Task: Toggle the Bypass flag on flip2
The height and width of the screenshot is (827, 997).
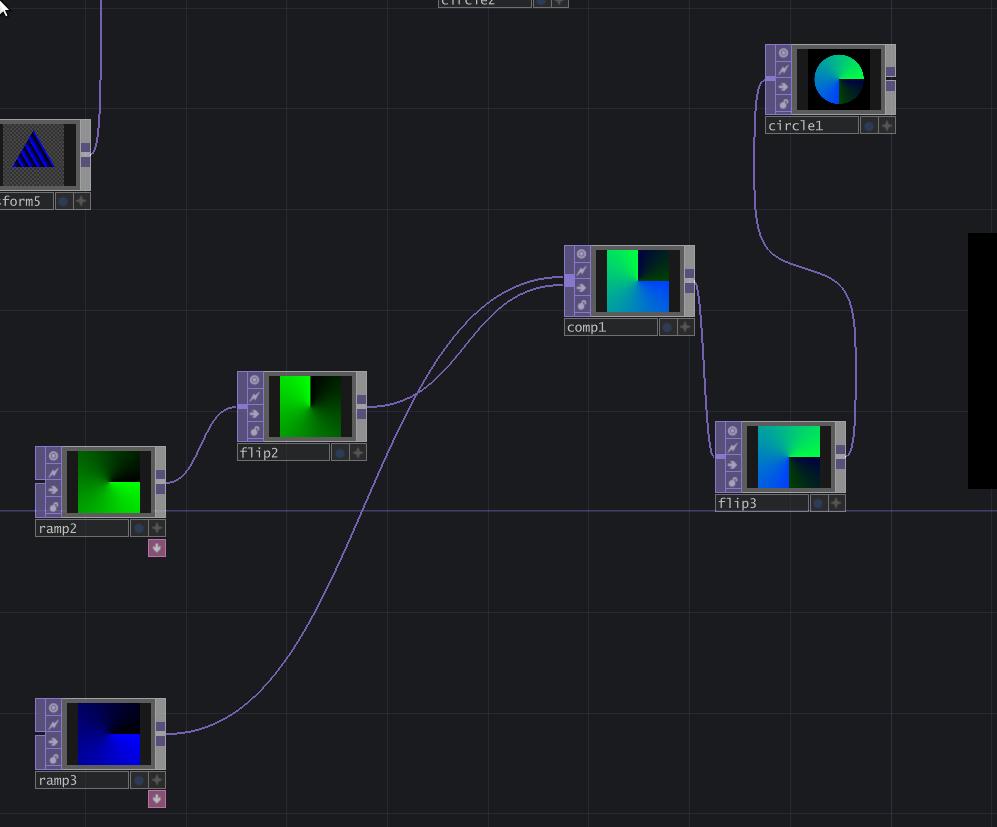Action: pyautogui.click(x=254, y=414)
